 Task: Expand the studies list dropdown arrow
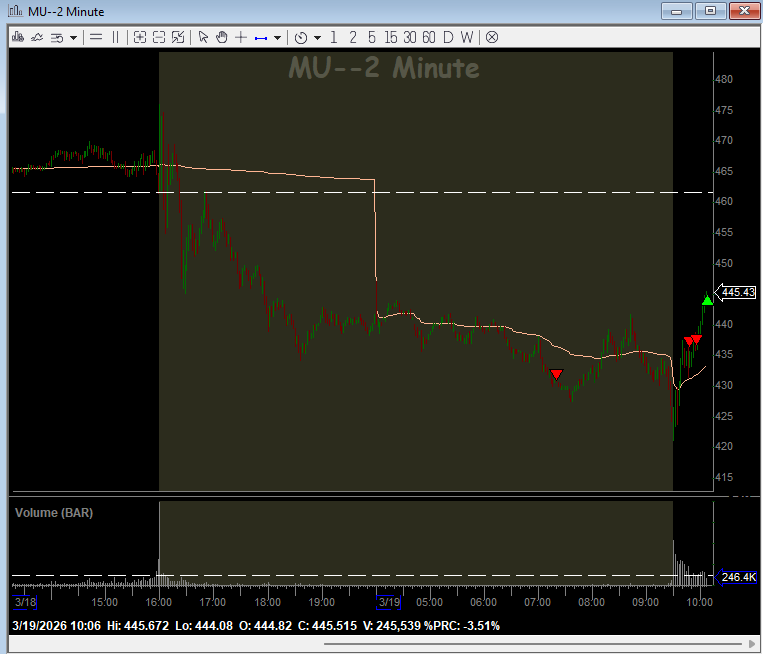click(73, 37)
